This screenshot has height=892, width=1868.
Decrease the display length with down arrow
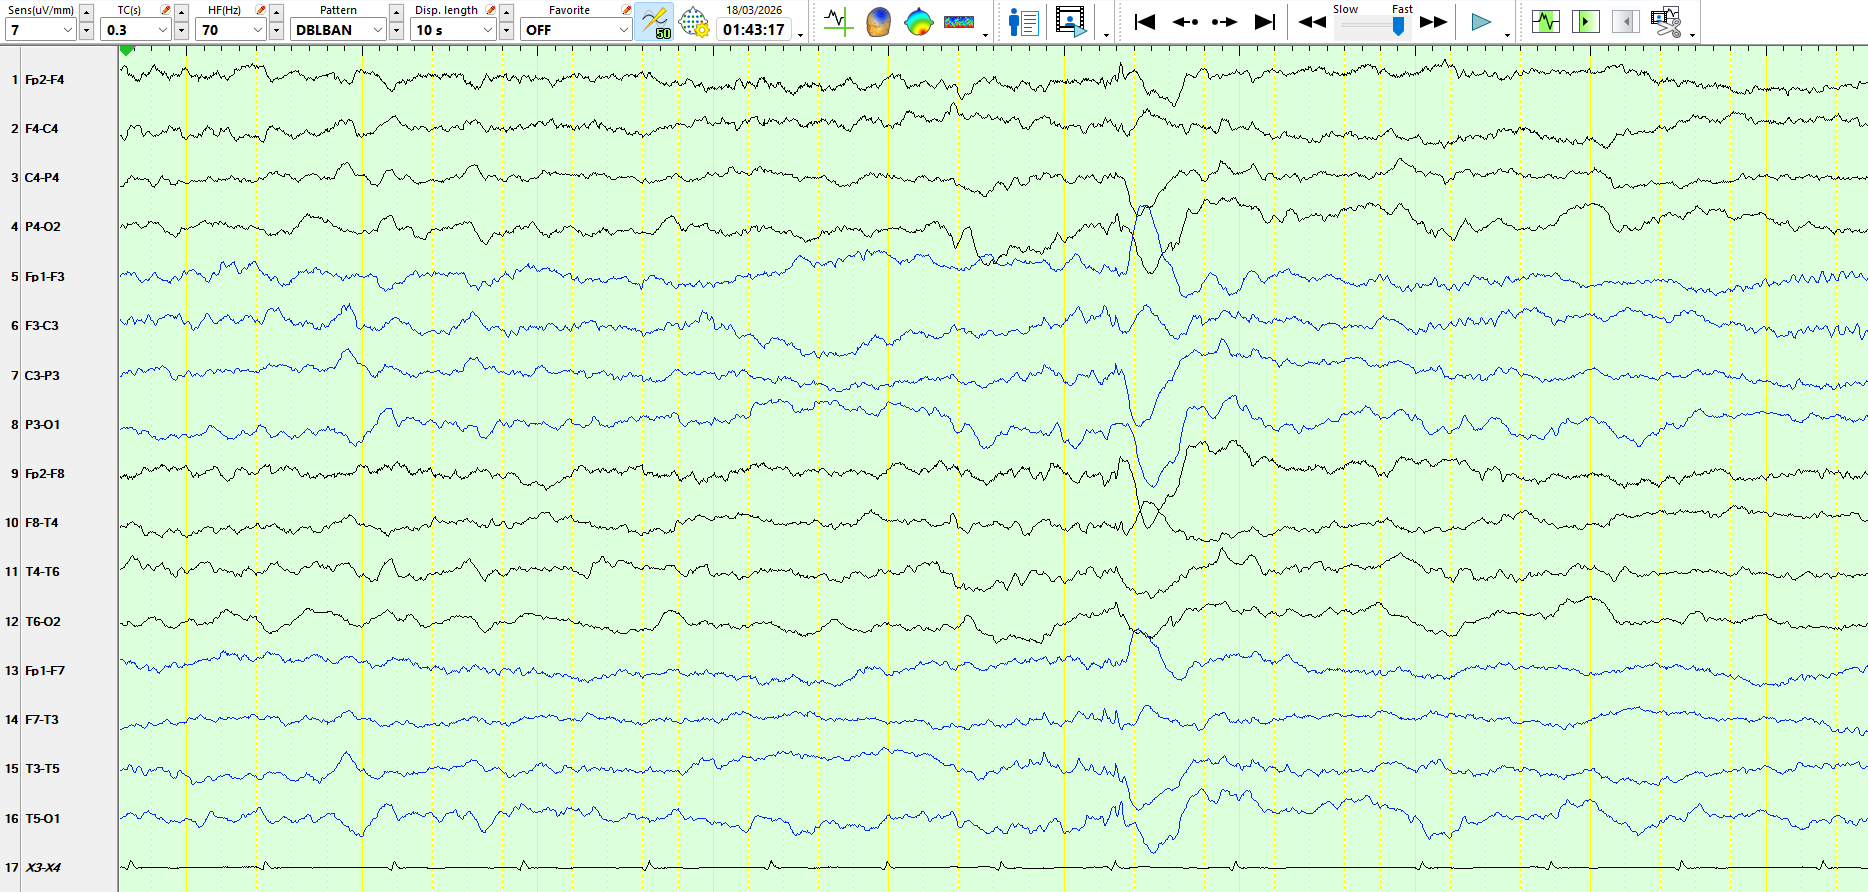click(x=507, y=30)
